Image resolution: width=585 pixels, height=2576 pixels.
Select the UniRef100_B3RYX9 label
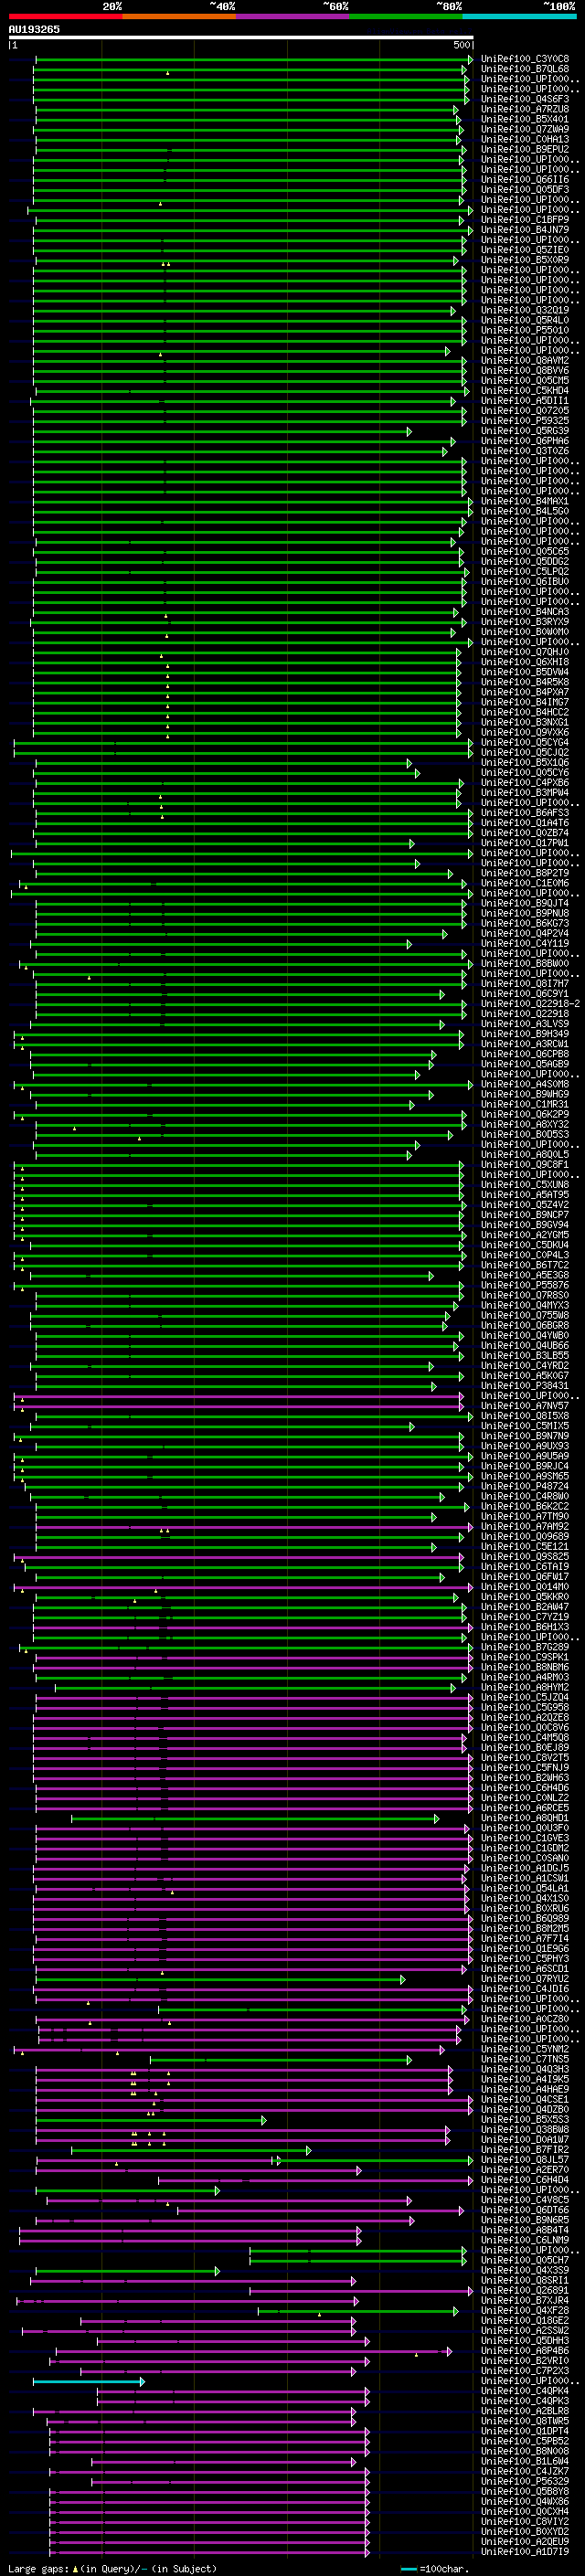525,622
